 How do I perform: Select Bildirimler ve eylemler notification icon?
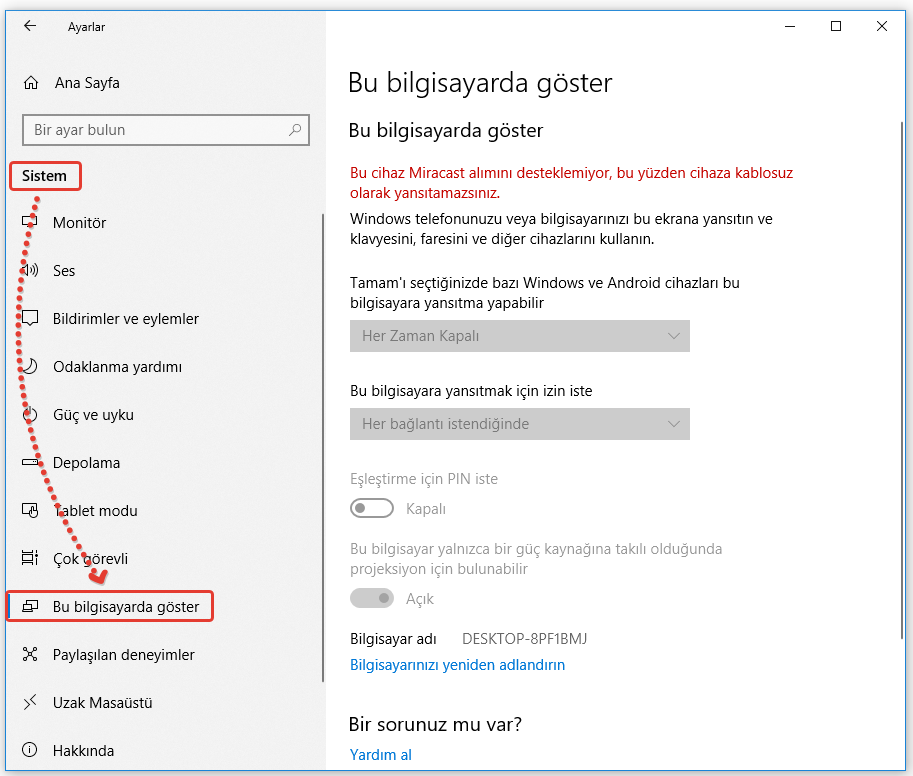[x=30, y=318]
